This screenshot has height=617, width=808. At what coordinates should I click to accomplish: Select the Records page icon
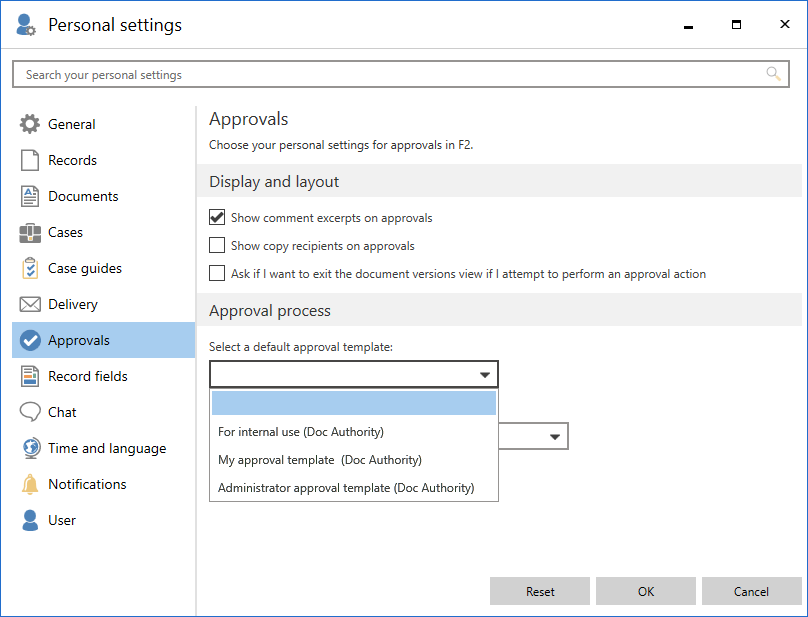click(30, 161)
